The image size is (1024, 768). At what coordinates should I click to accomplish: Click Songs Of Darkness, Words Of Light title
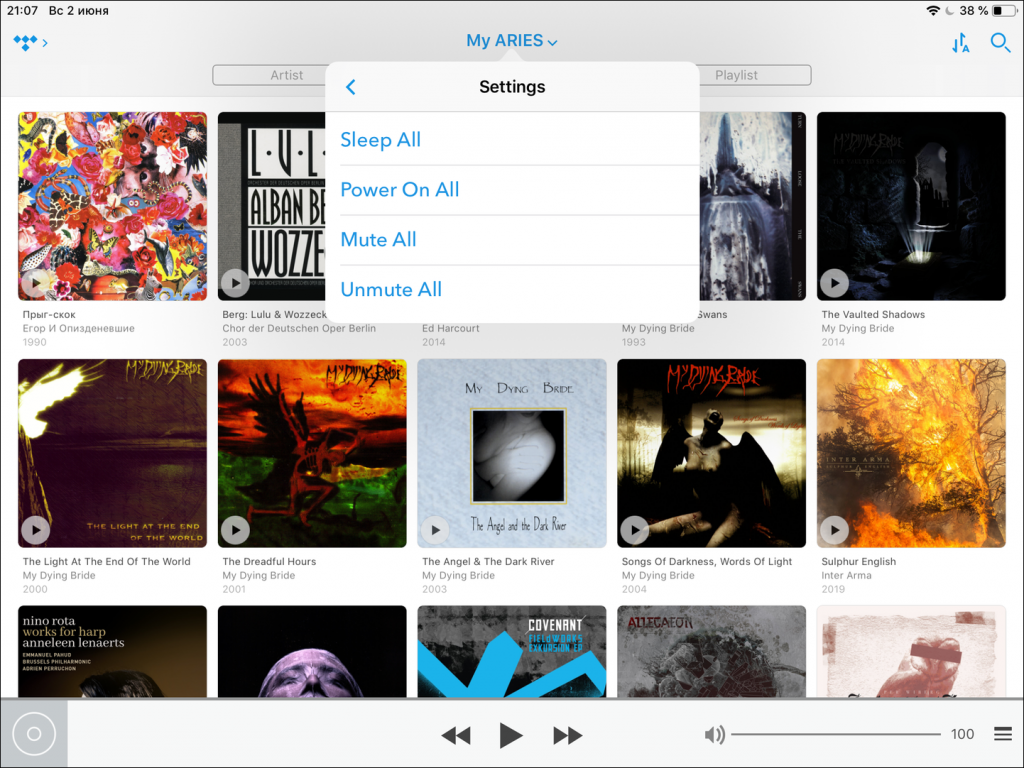[x=707, y=561]
